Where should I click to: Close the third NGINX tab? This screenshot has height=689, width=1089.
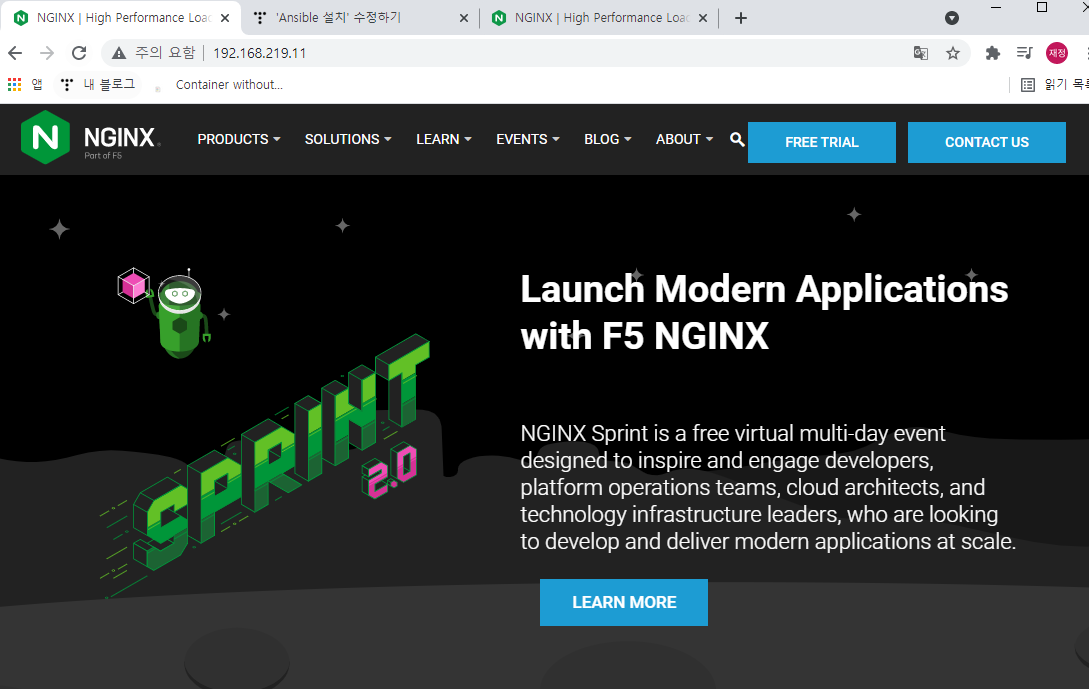tap(703, 18)
